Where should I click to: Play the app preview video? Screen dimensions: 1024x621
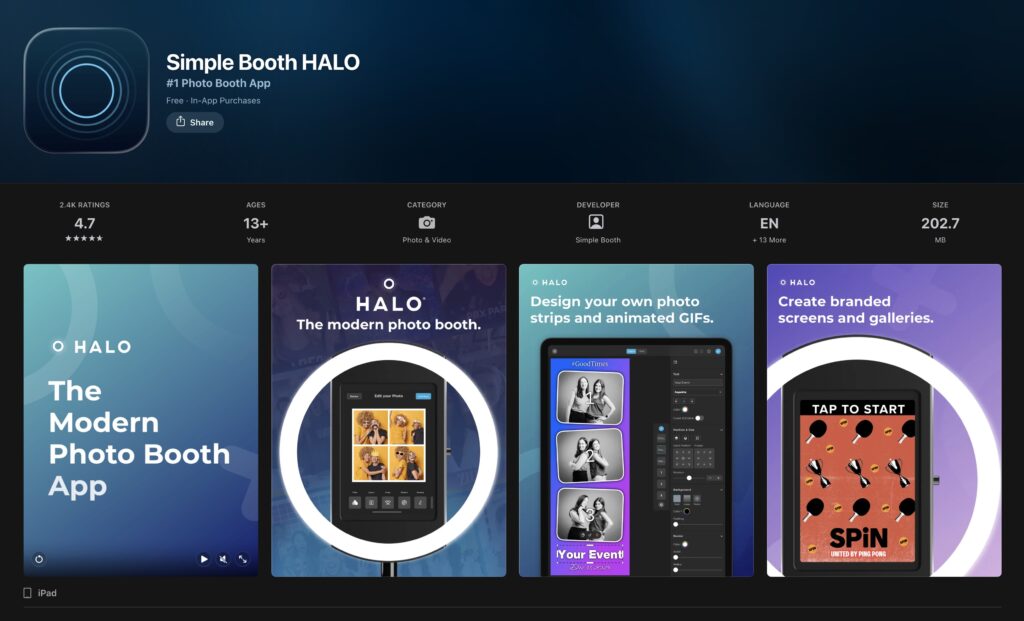(x=204, y=559)
